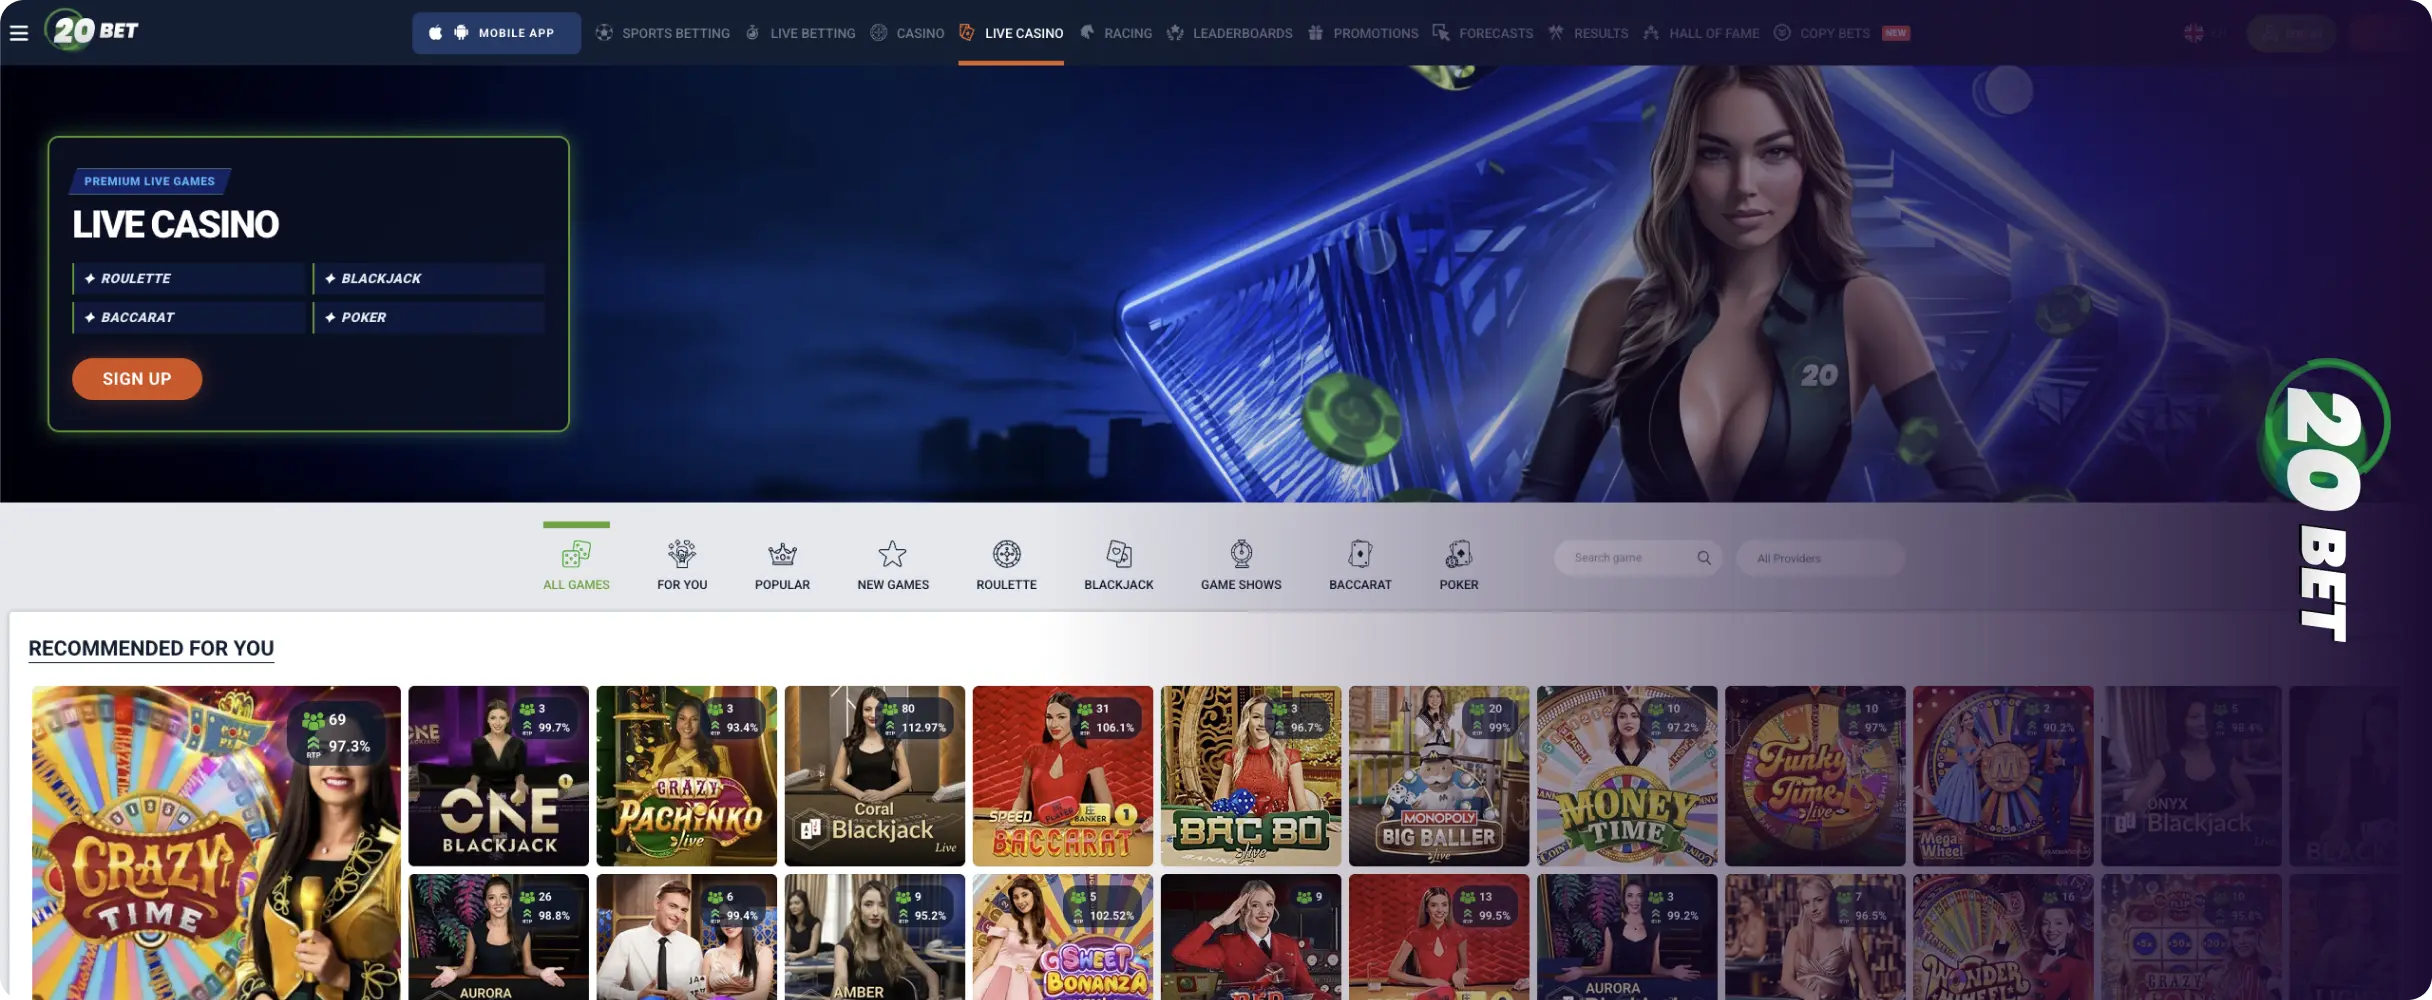Open the hamburger menu icon
The image size is (2432, 1000).
coord(19,33)
